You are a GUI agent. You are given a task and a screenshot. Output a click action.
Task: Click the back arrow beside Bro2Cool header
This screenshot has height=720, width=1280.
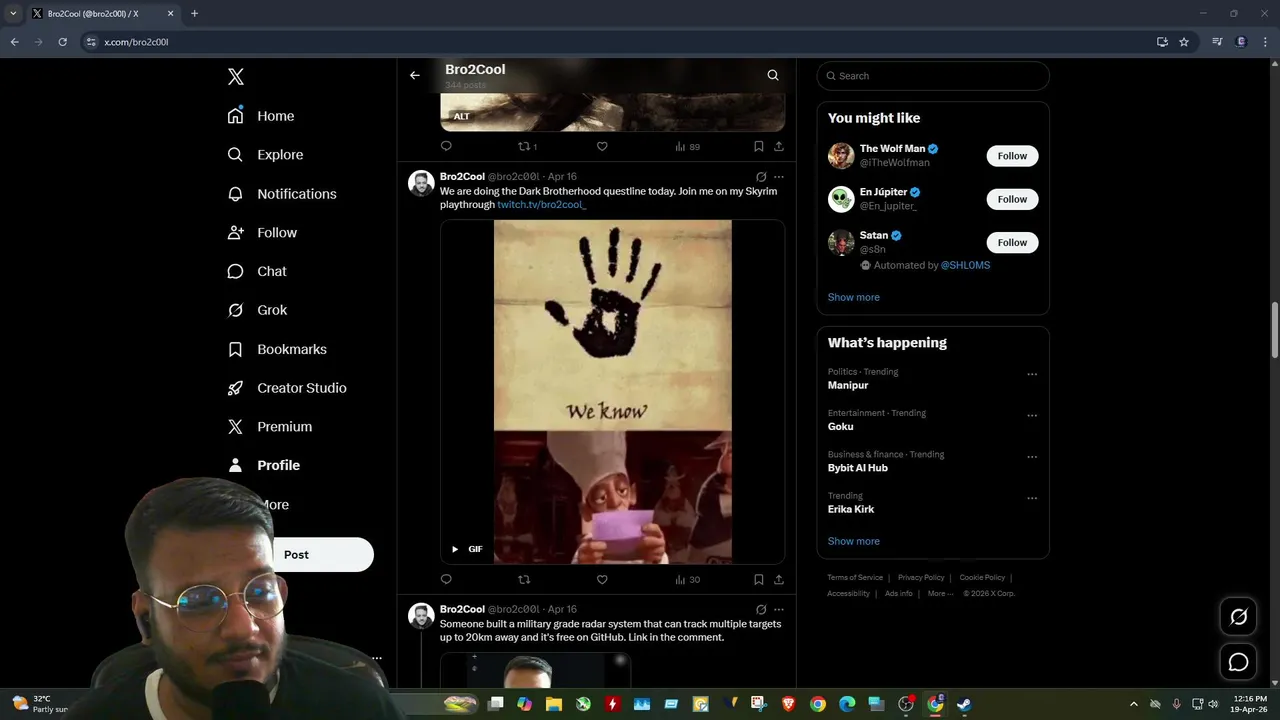click(415, 75)
